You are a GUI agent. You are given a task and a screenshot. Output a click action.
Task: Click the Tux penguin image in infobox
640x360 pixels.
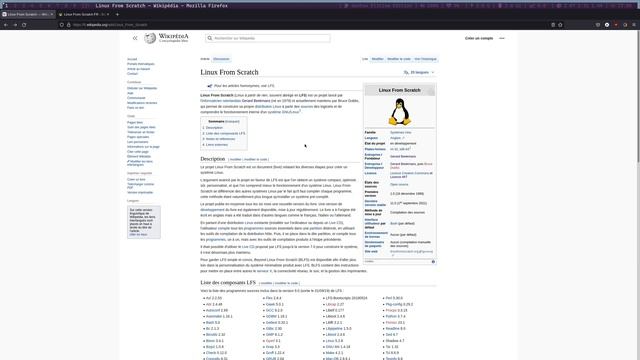[399, 111]
